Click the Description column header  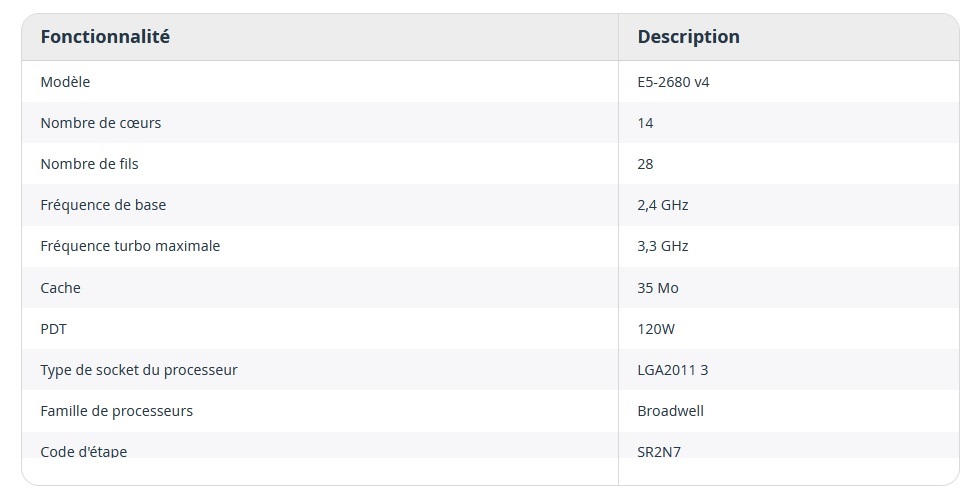(688, 37)
